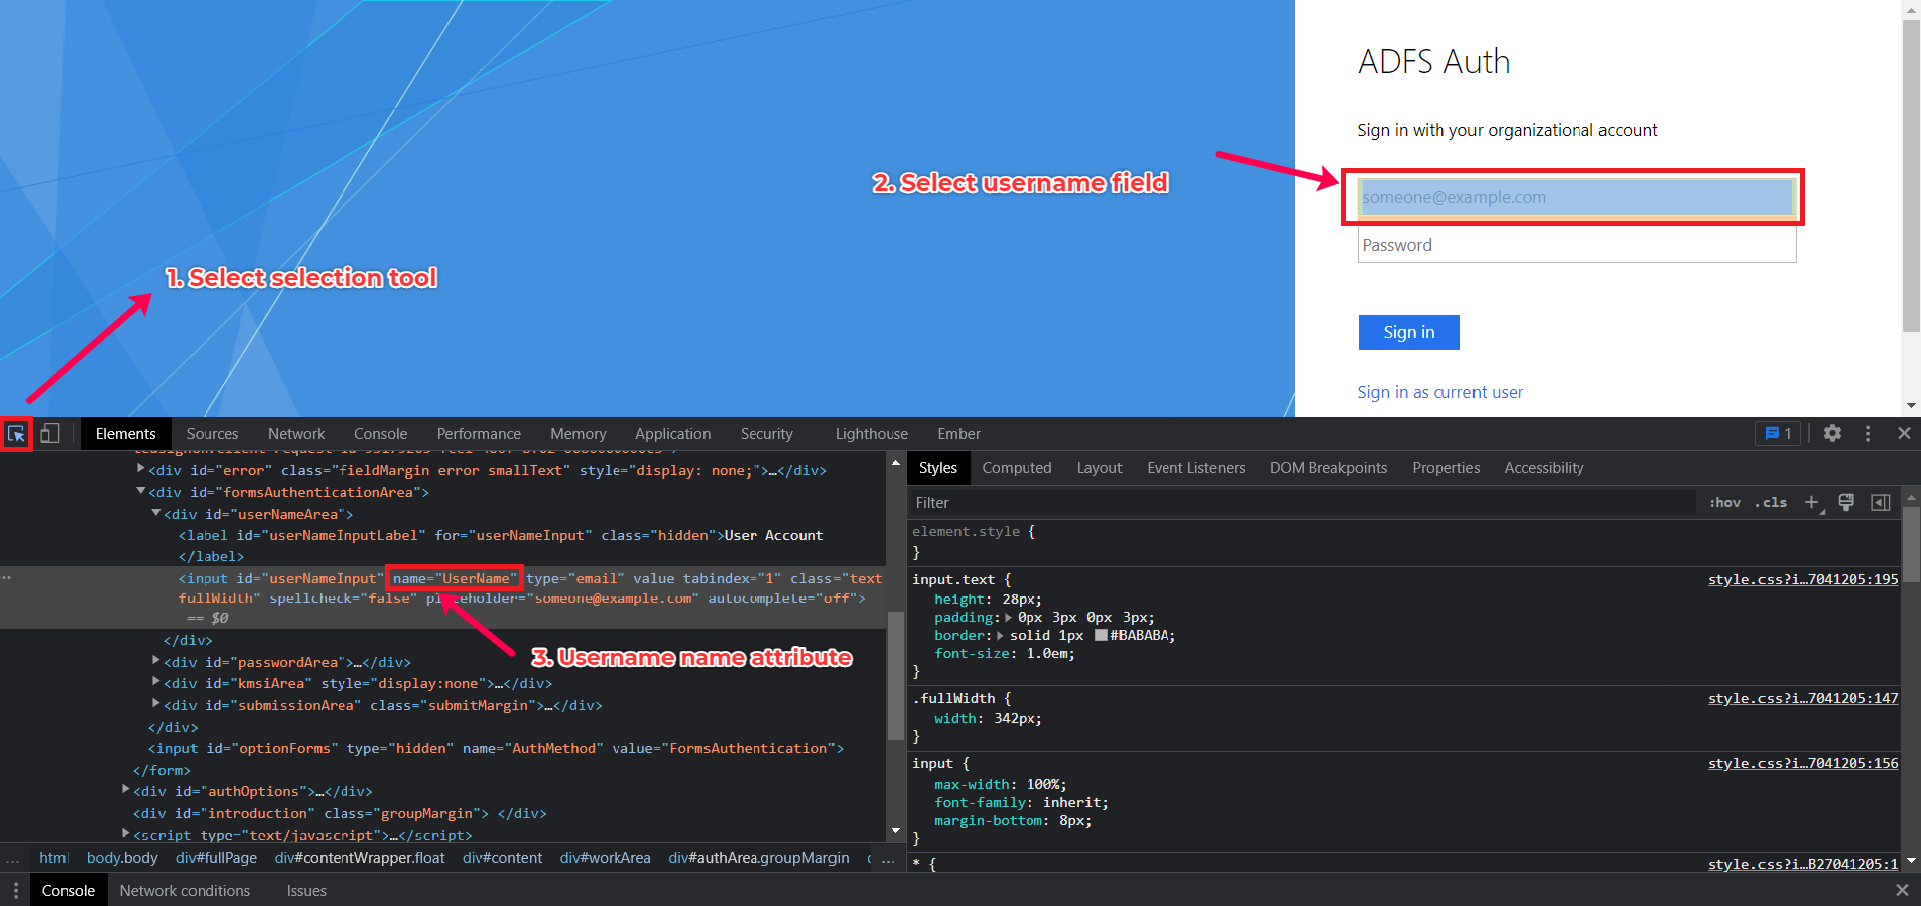The height and width of the screenshot is (906, 1921).
Task: Select div#contentWrapper.float breadcrumb
Action: [x=360, y=858]
